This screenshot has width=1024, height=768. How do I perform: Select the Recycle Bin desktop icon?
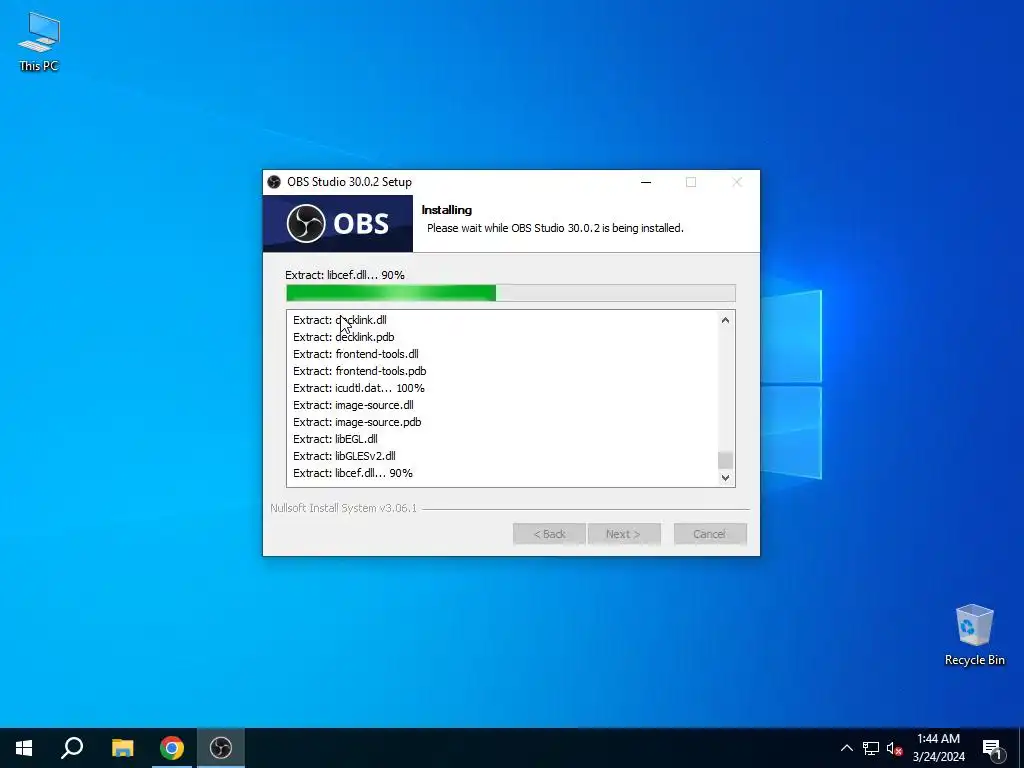click(974, 634)
